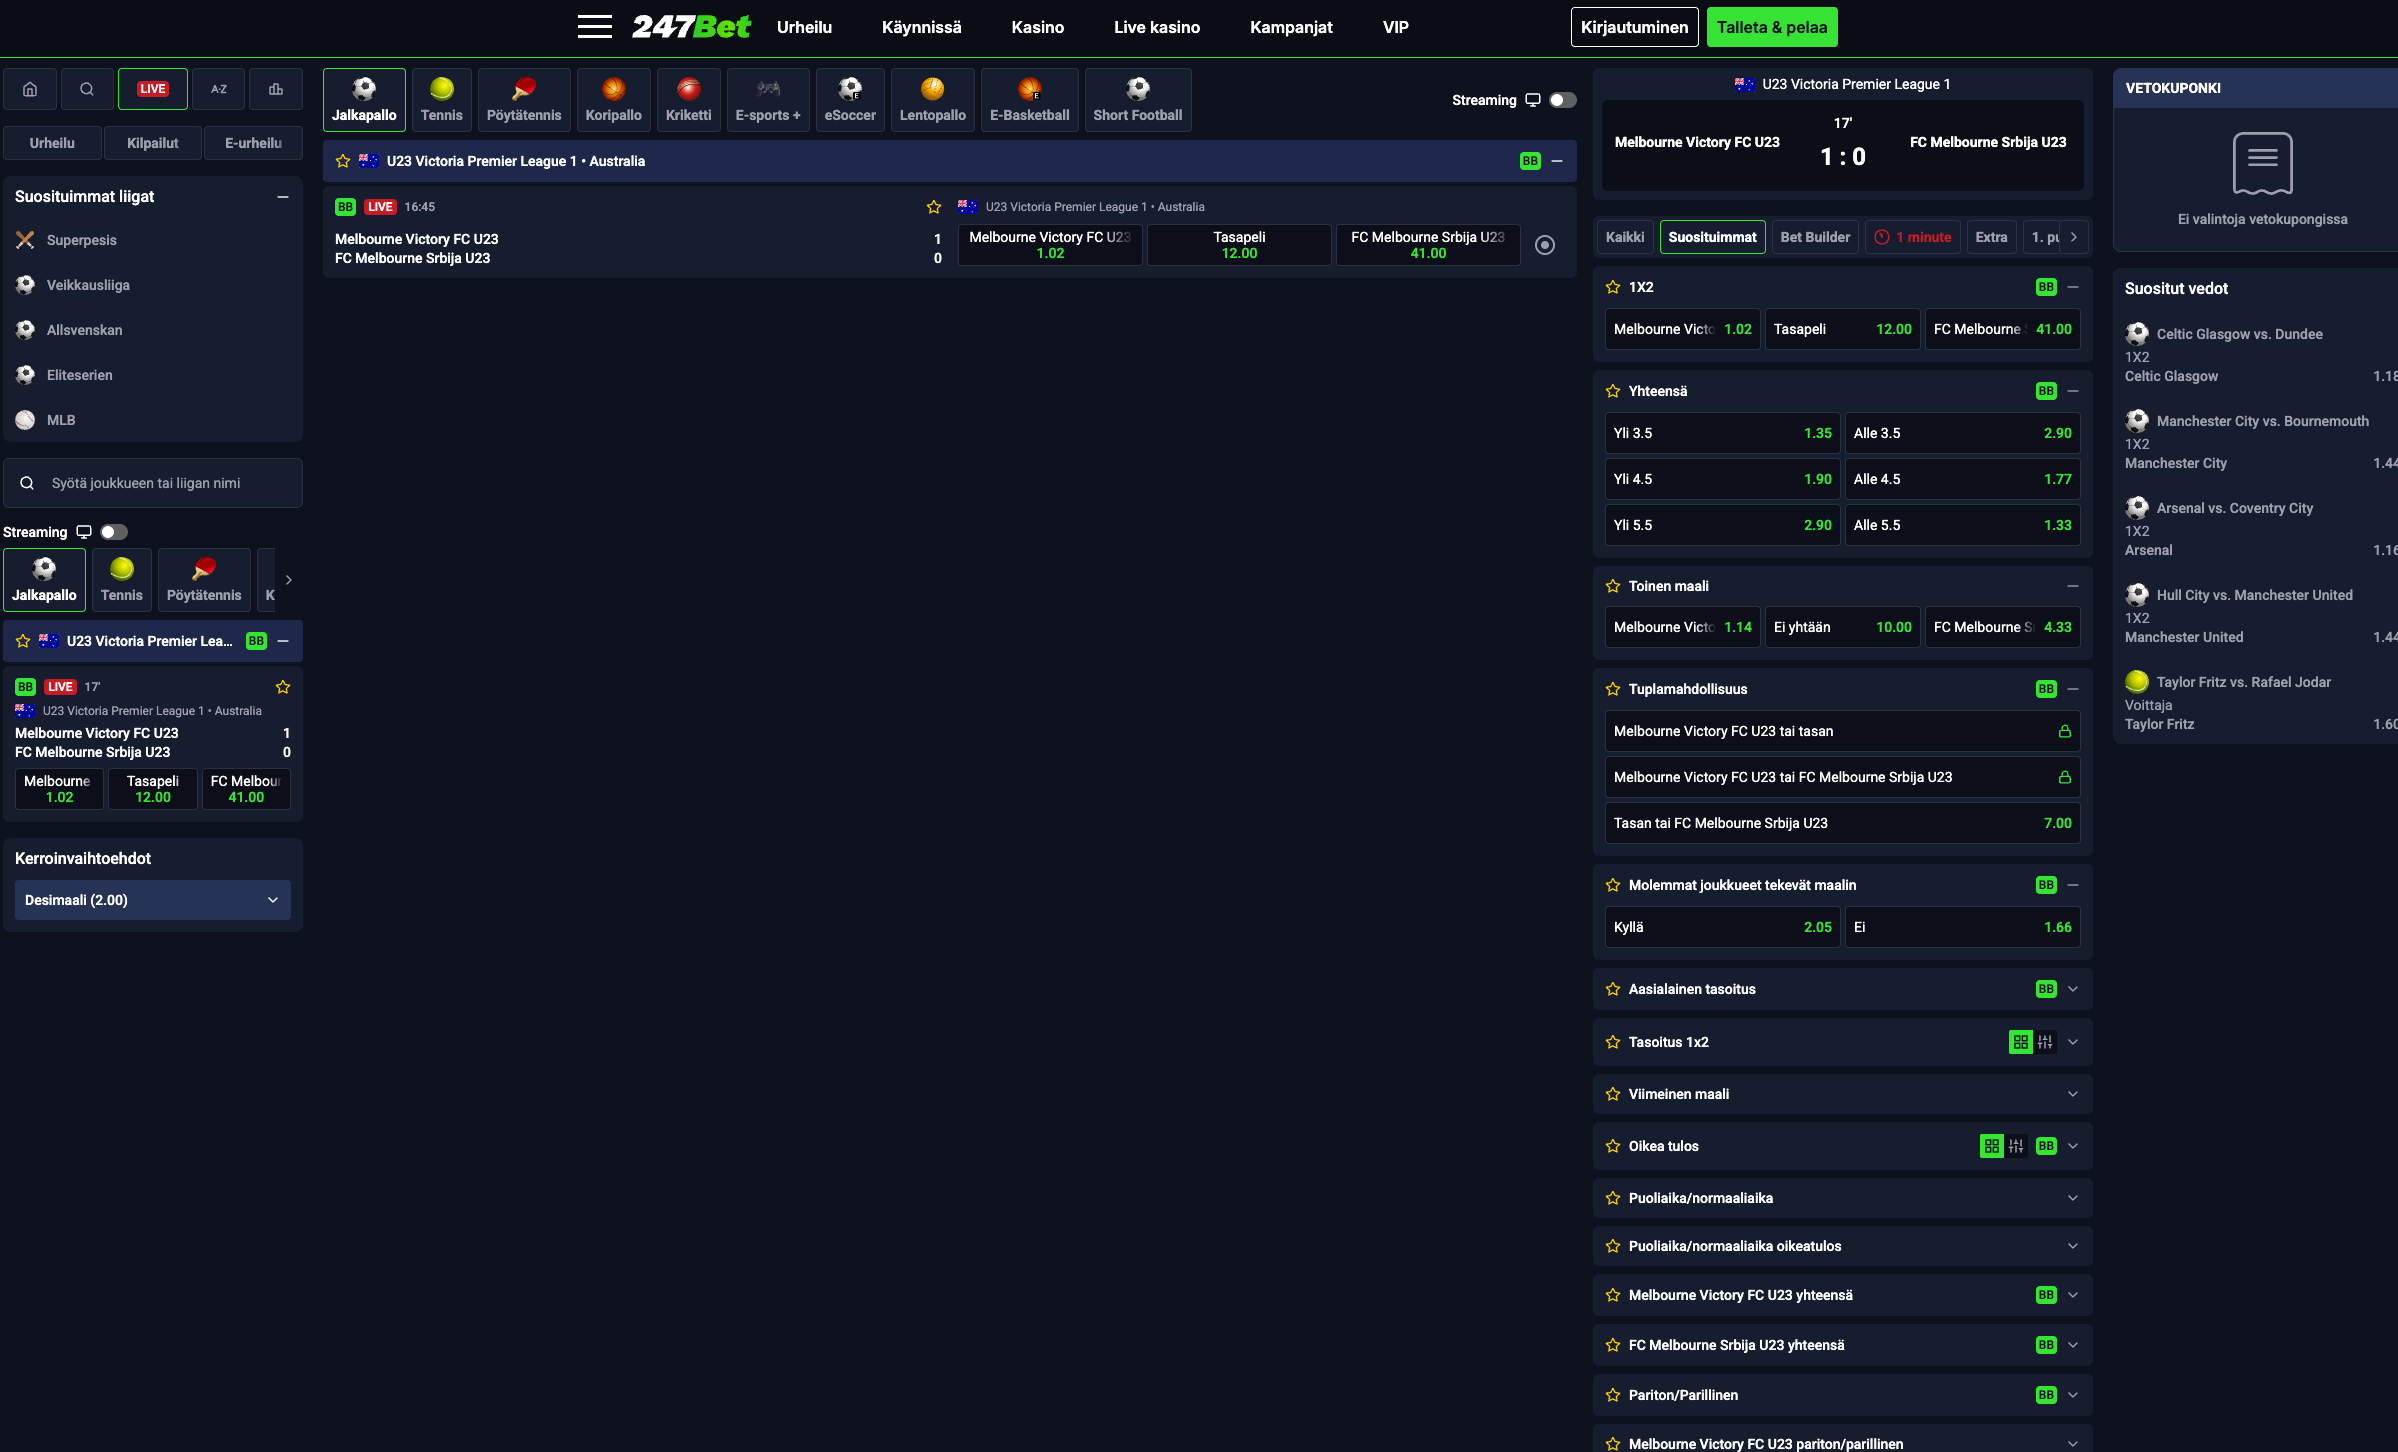Favorite the U23 Victoria Premier League header star

[x=343, y=161]
